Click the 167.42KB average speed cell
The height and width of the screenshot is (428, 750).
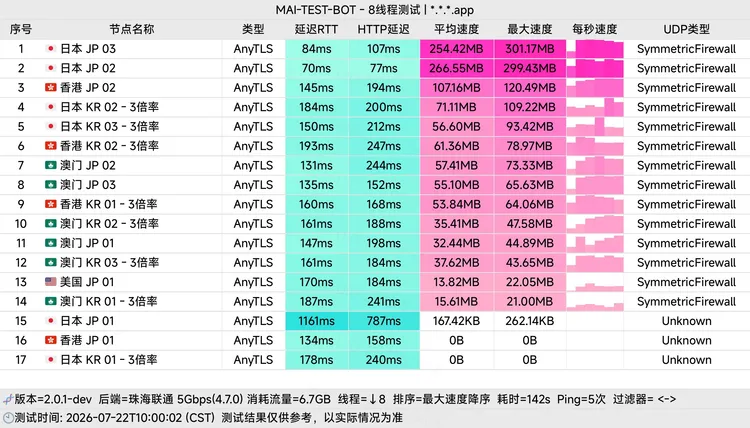pyautogui.click(x=456, y=320)
